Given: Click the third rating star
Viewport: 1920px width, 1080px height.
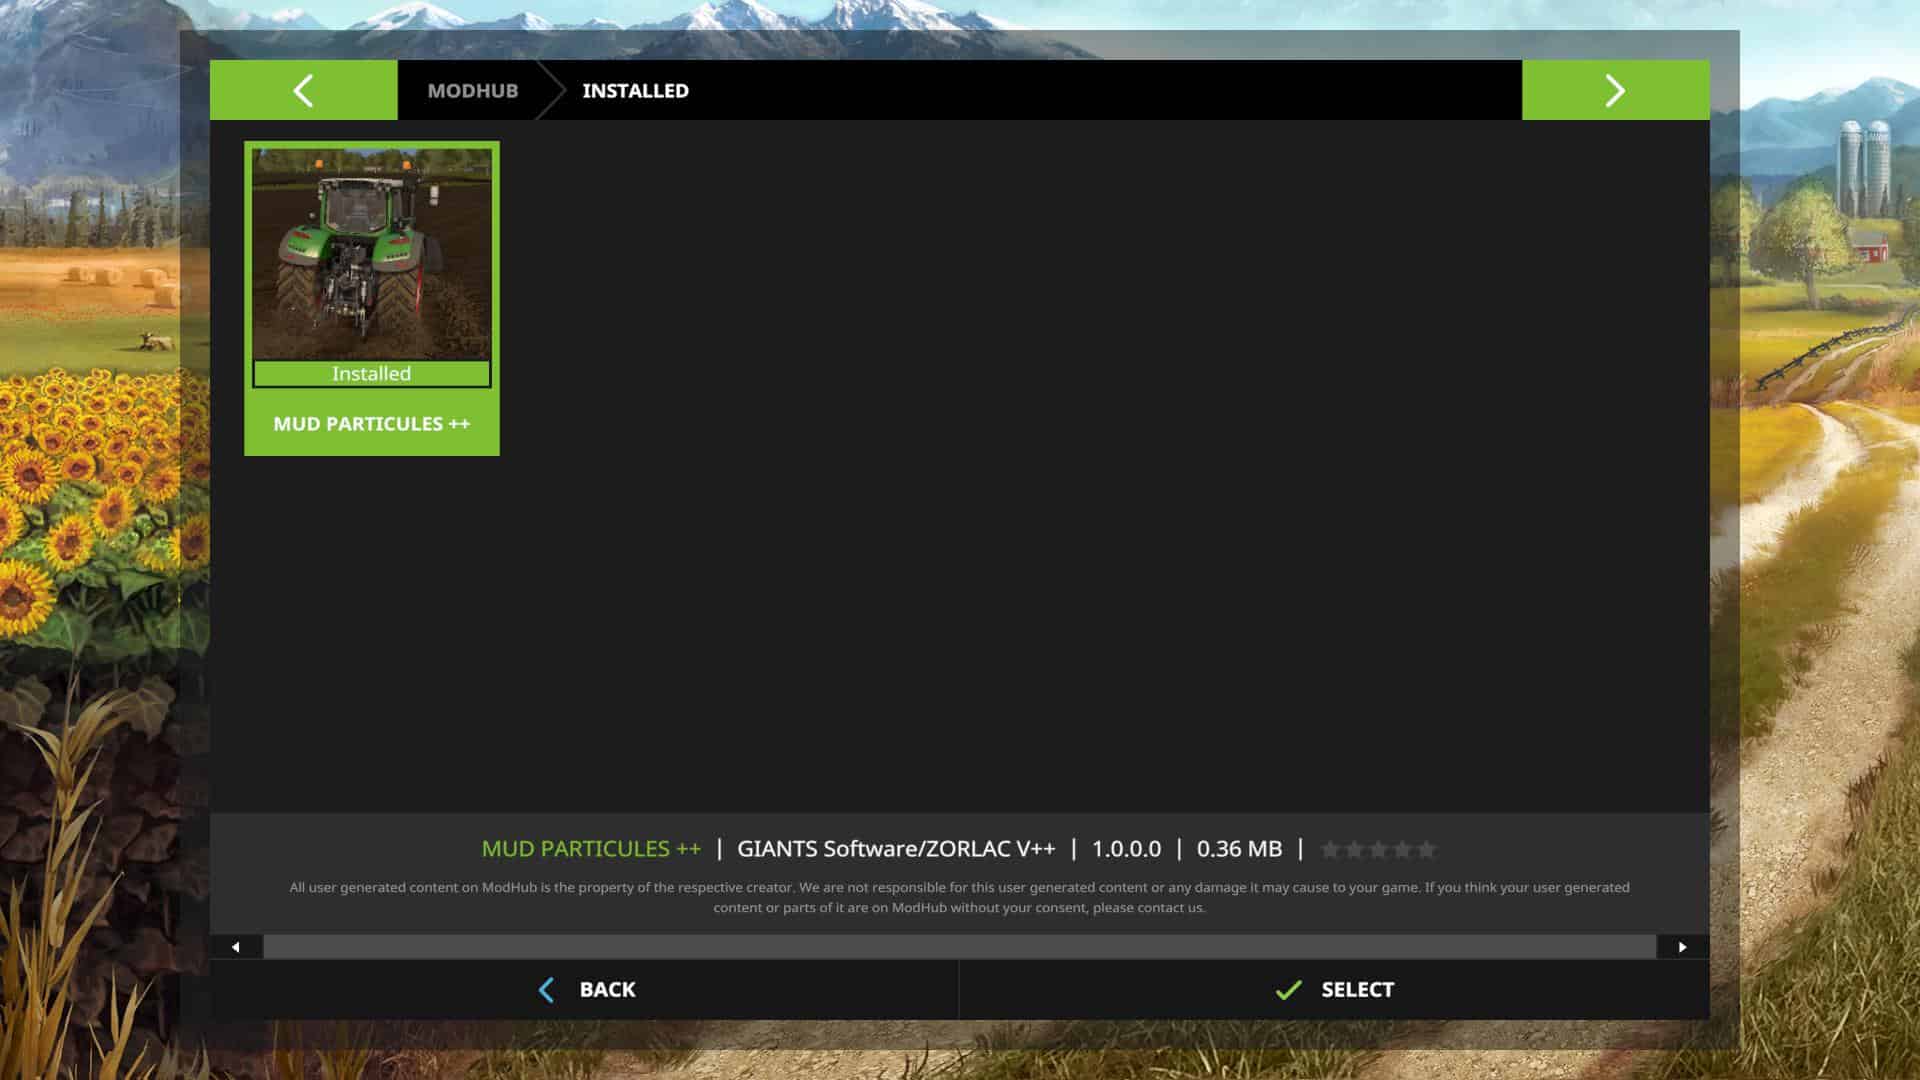Looking at the screenshot, I should point(1378,850).
